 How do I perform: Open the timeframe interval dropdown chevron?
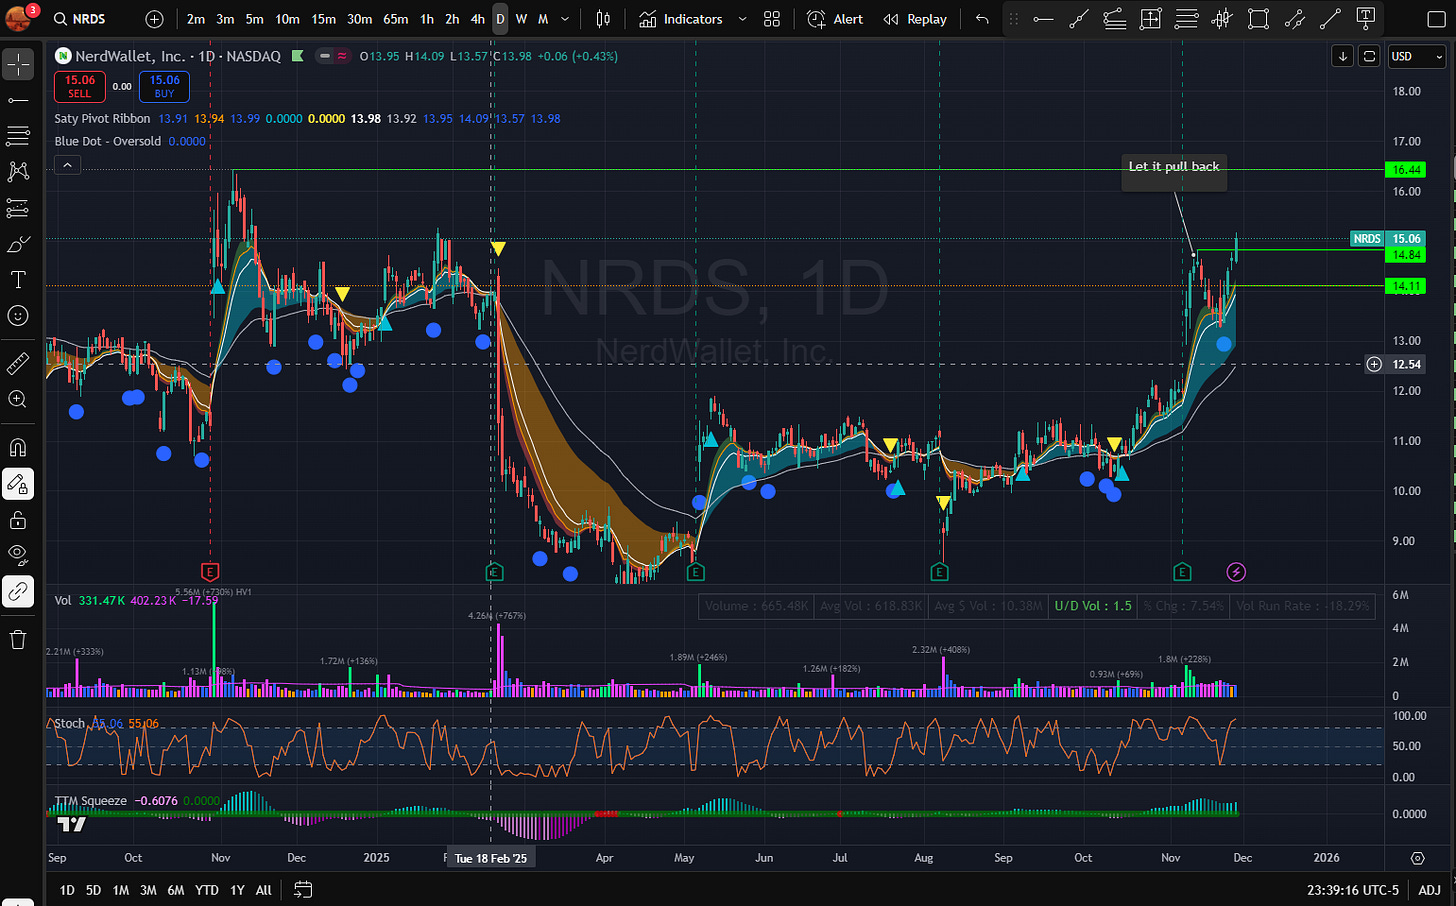[565, 19]
